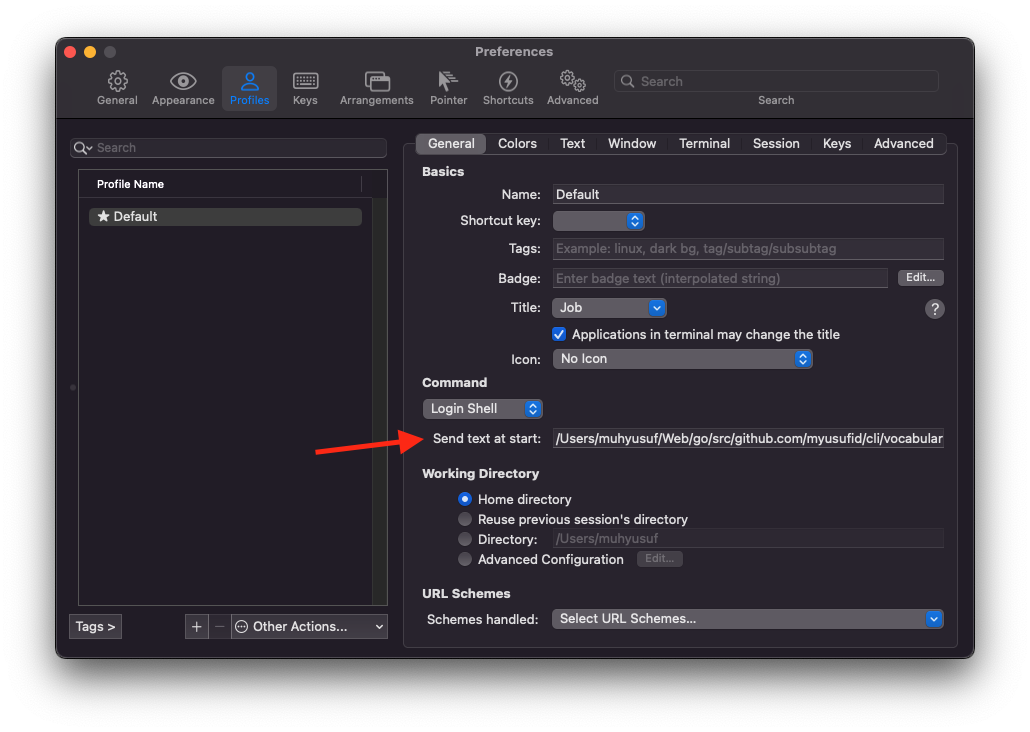Image resolution: width=1030 pixels, height=732 pixels.
Task: Open the No Icon selector dropdown
Action: (683, 358)
